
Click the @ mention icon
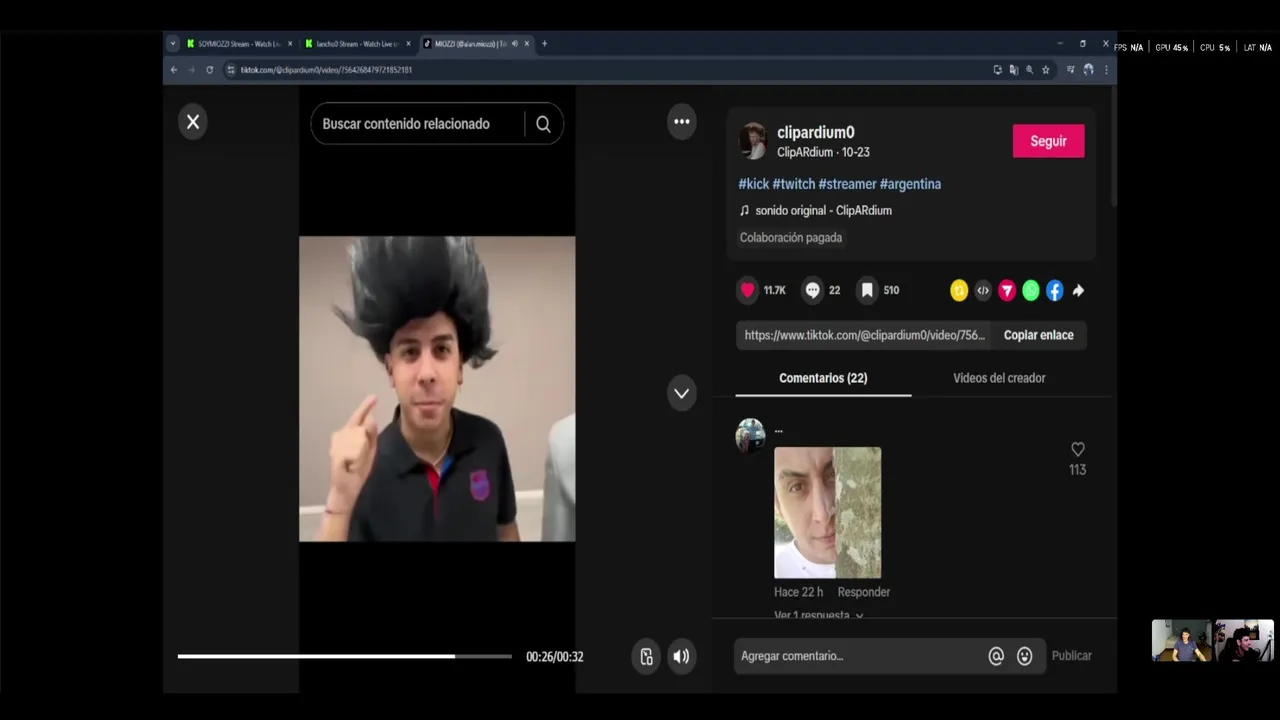996,656
